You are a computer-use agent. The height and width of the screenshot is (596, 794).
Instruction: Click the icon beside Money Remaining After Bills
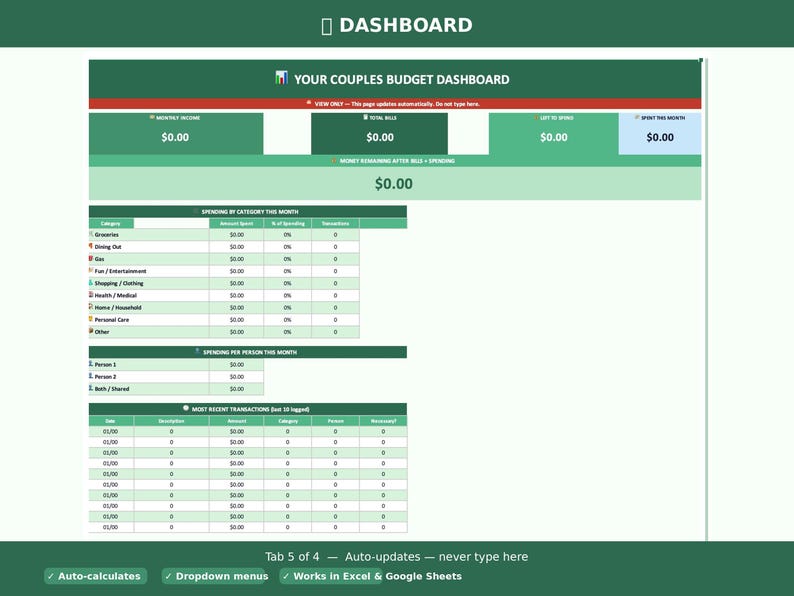click(x=334, y=161)
